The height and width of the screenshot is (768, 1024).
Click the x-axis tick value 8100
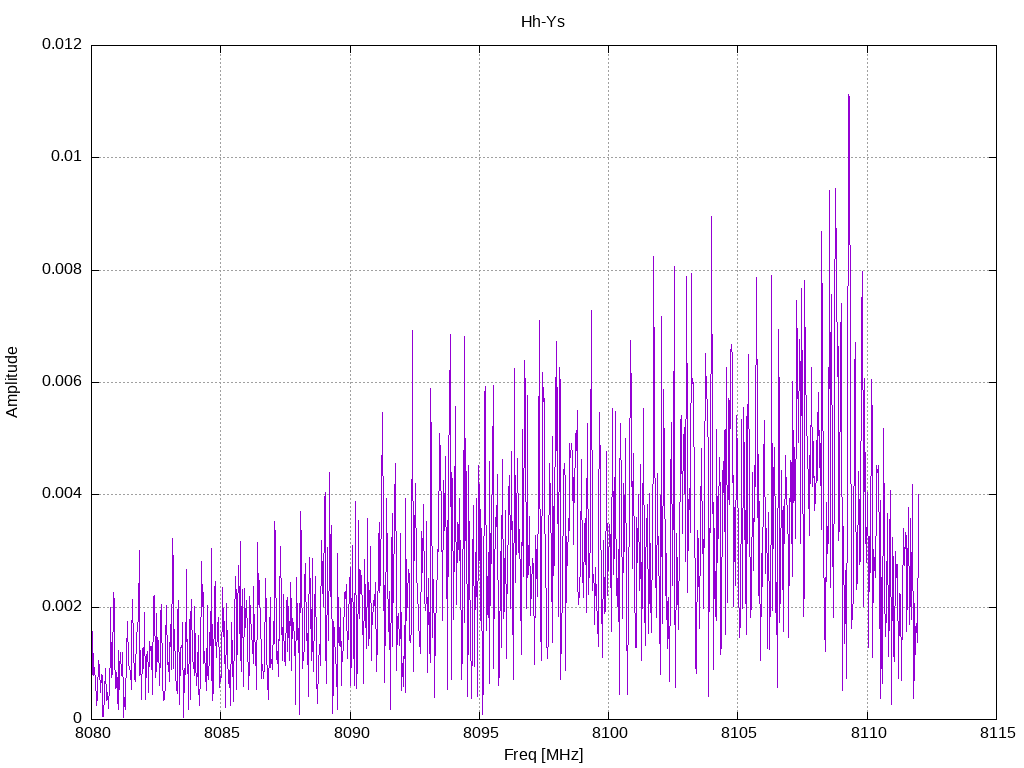tap(609, 733)
